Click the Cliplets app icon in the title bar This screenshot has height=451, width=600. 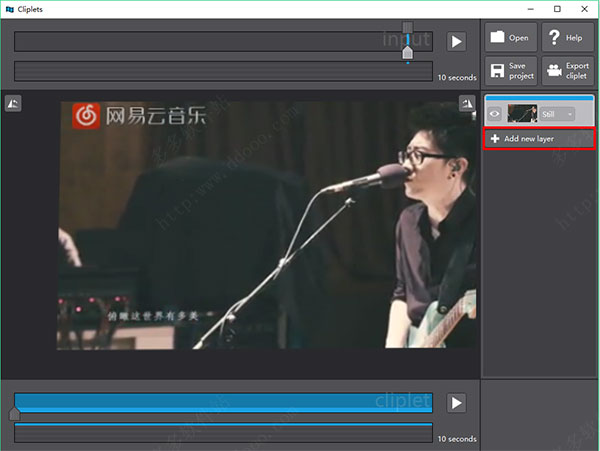point(10,9)
